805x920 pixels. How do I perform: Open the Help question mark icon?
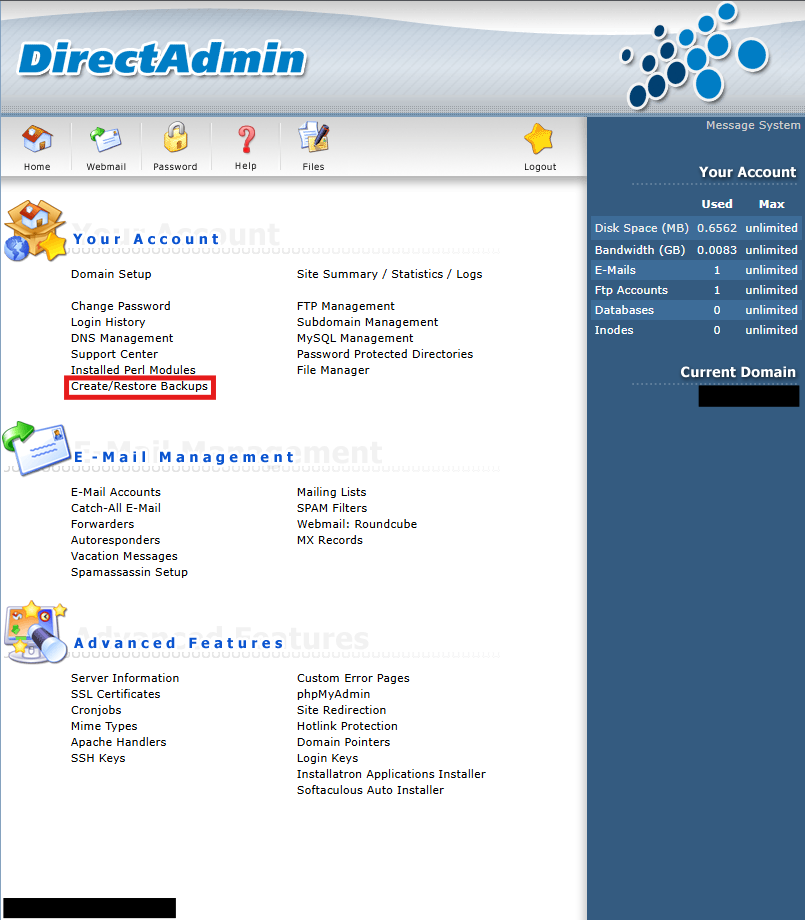click(x=246, y=140)
